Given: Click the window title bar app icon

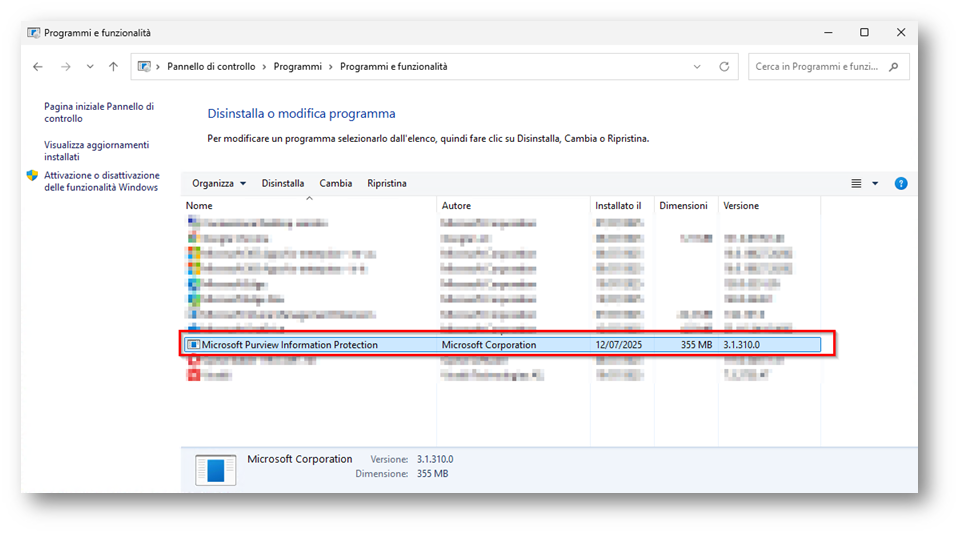Looking at the screenshot, I should point(34,32).
